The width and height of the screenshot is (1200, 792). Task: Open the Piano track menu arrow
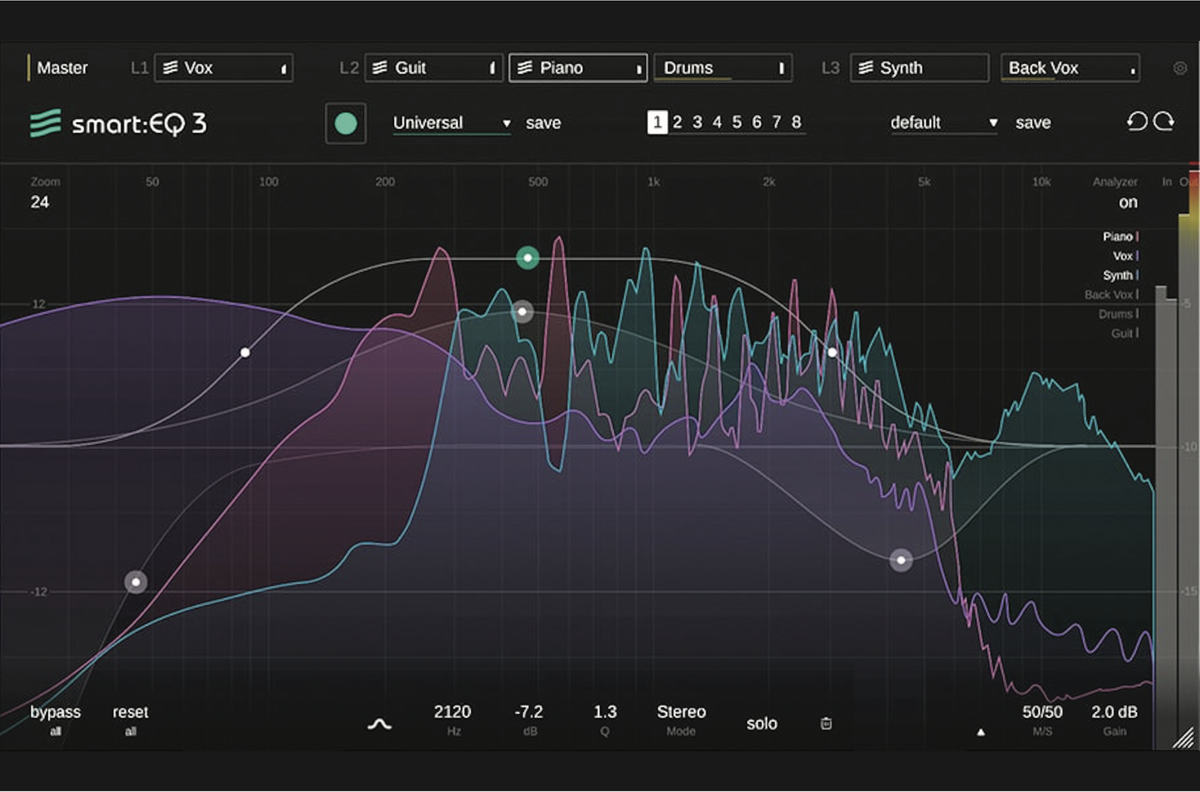(638, 69)
